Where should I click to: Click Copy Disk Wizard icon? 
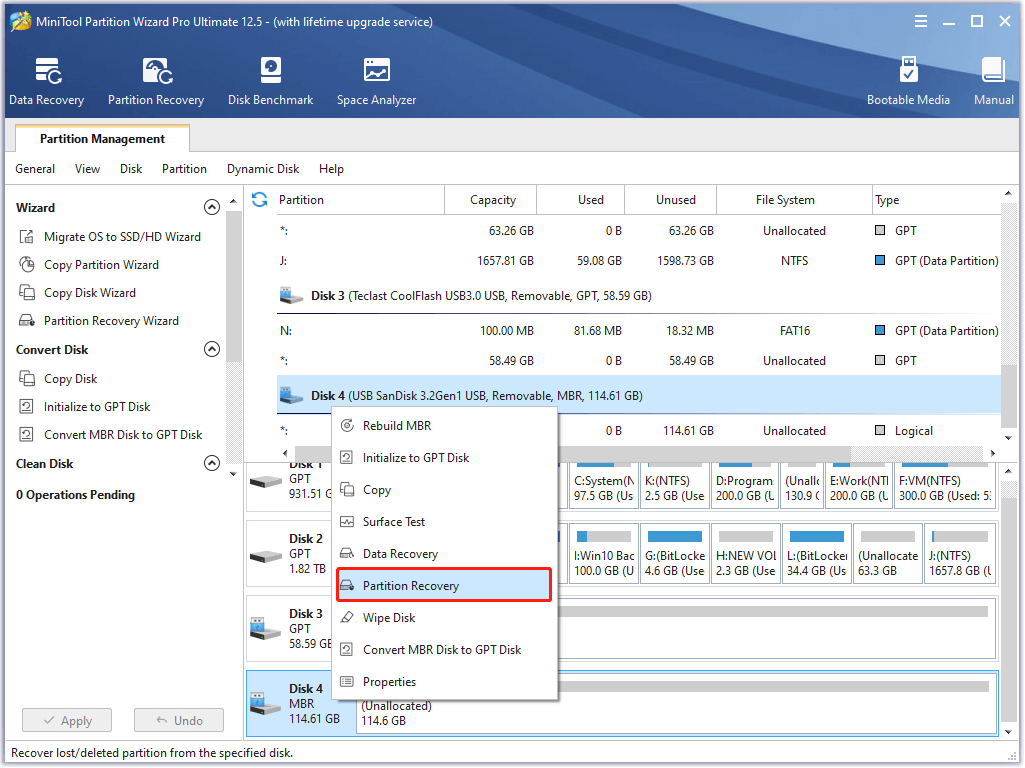point(27,293)
